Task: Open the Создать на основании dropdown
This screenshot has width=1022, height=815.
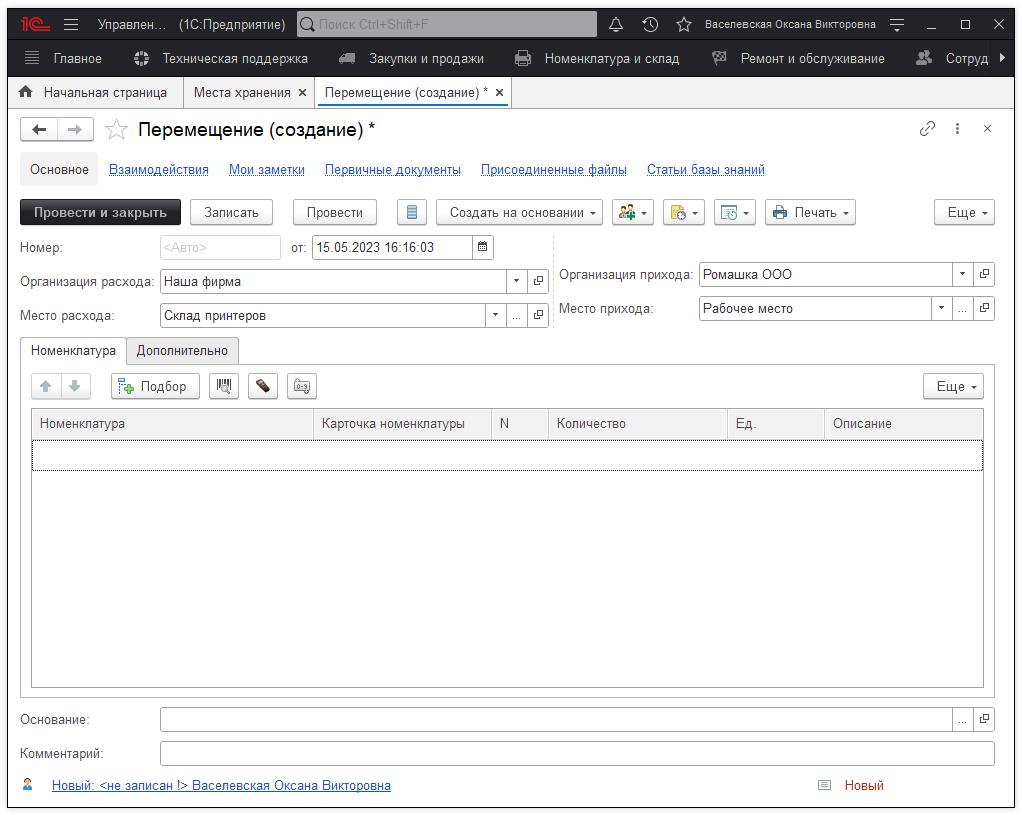Action: coord(519,212)
